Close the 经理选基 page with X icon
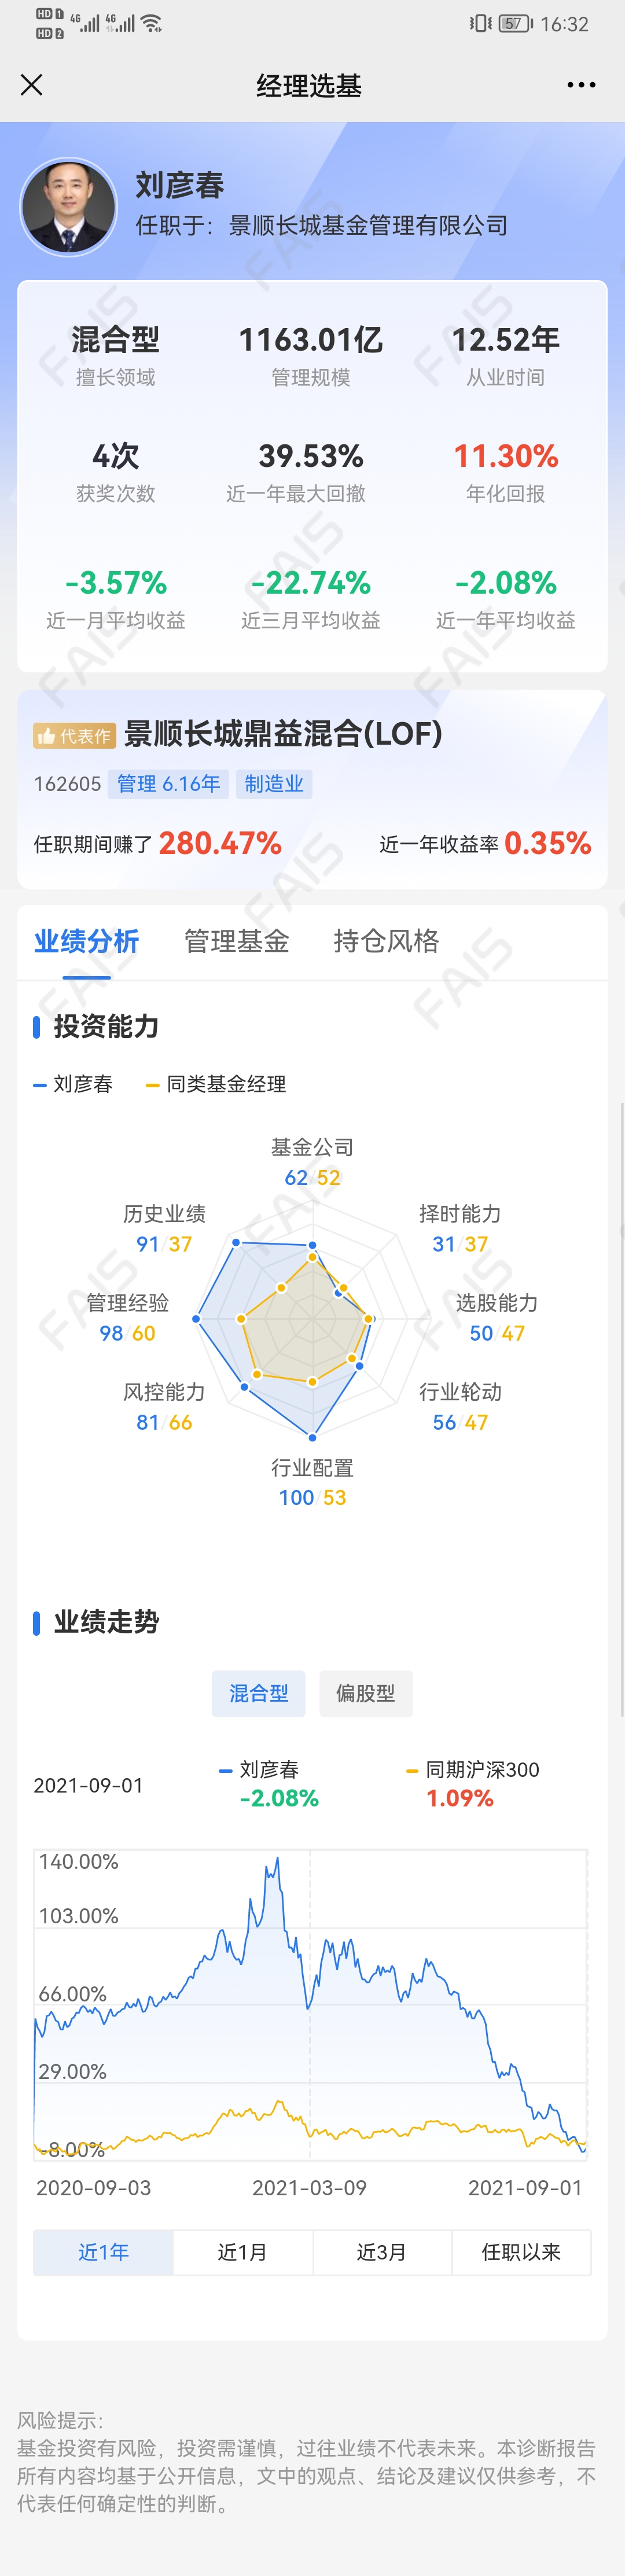 point(32,85)
